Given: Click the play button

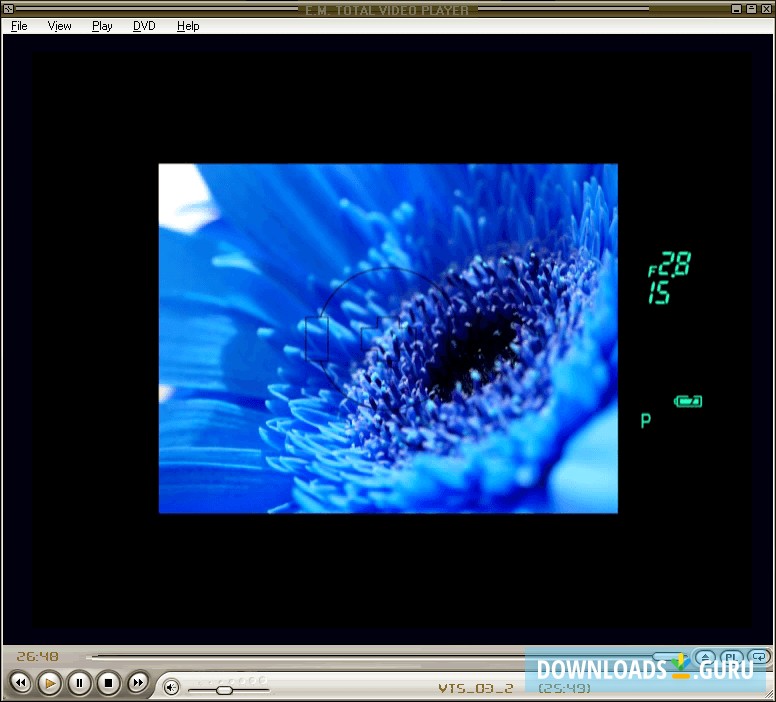Looking at the screenshot, I should coord(49,683).
